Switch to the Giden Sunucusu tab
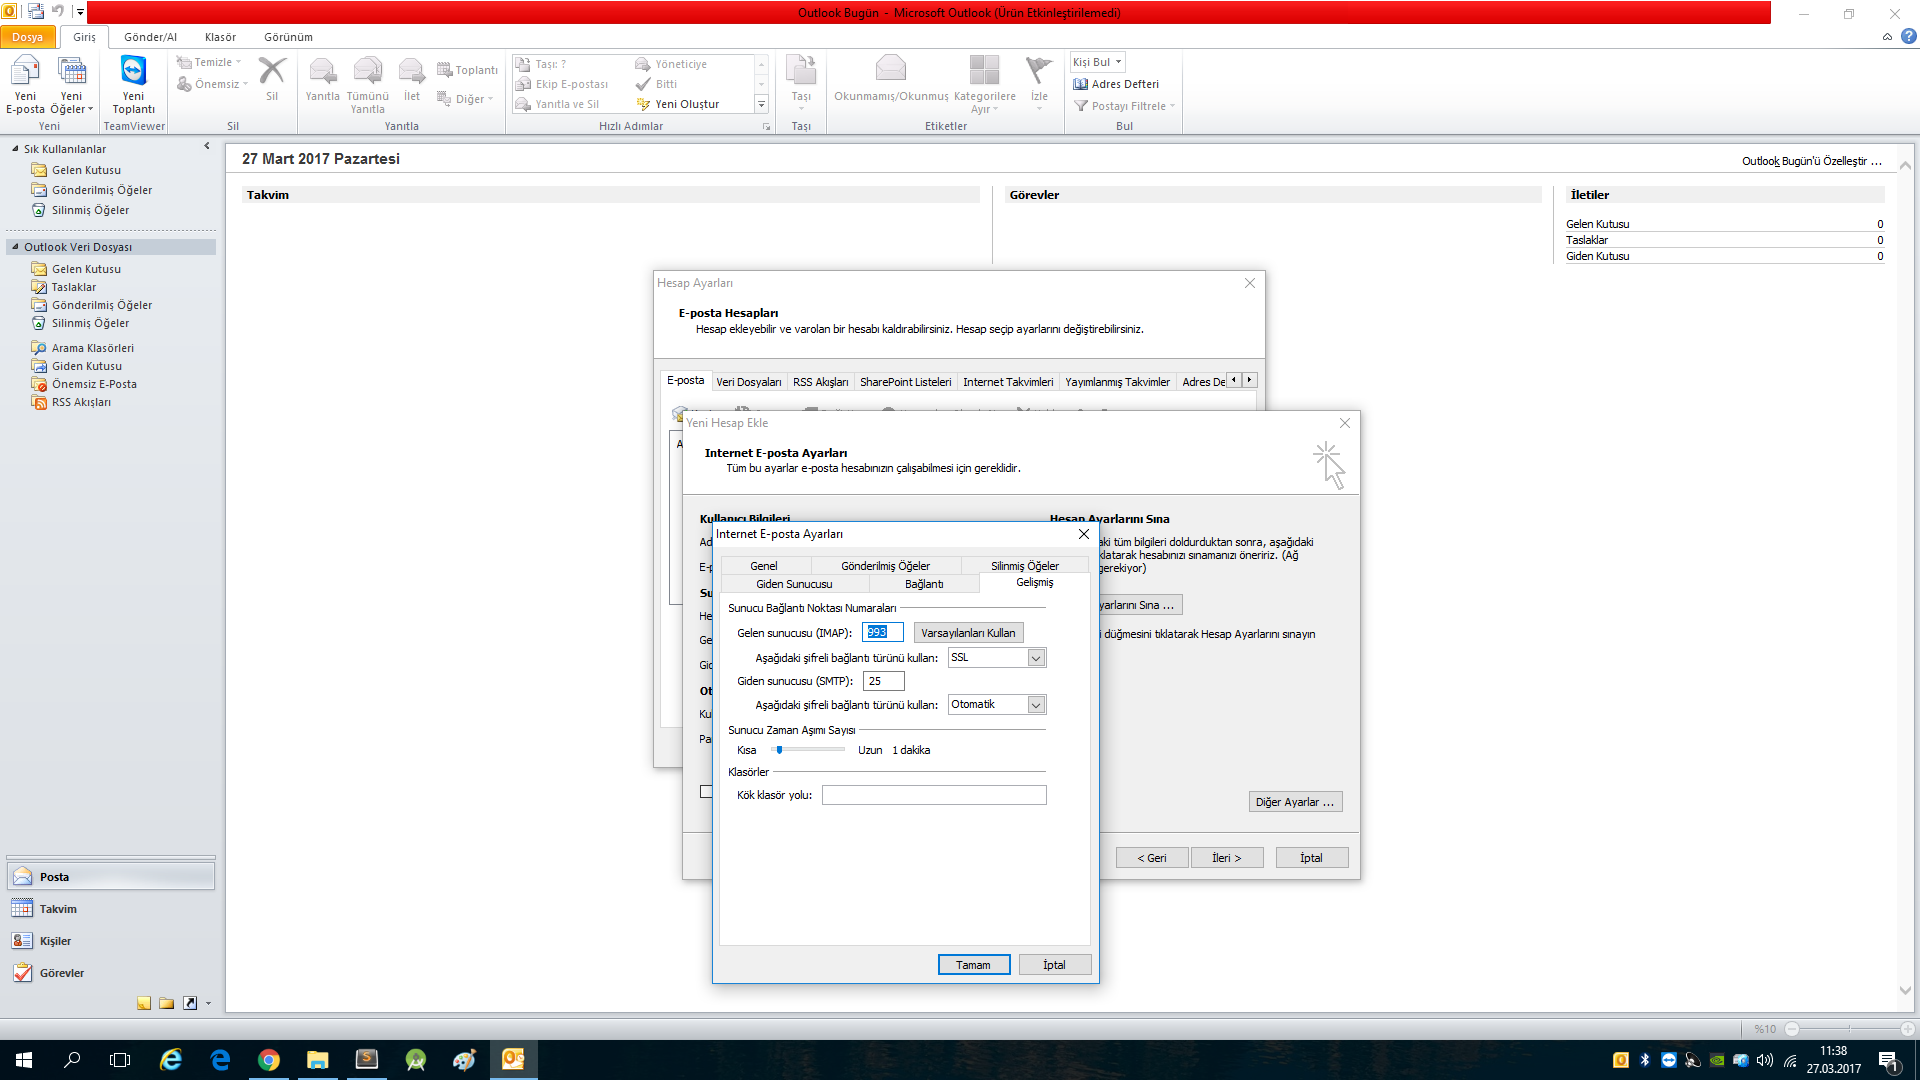Image resolution: width=1920 pixels, height=1080 pixels. 794,584
